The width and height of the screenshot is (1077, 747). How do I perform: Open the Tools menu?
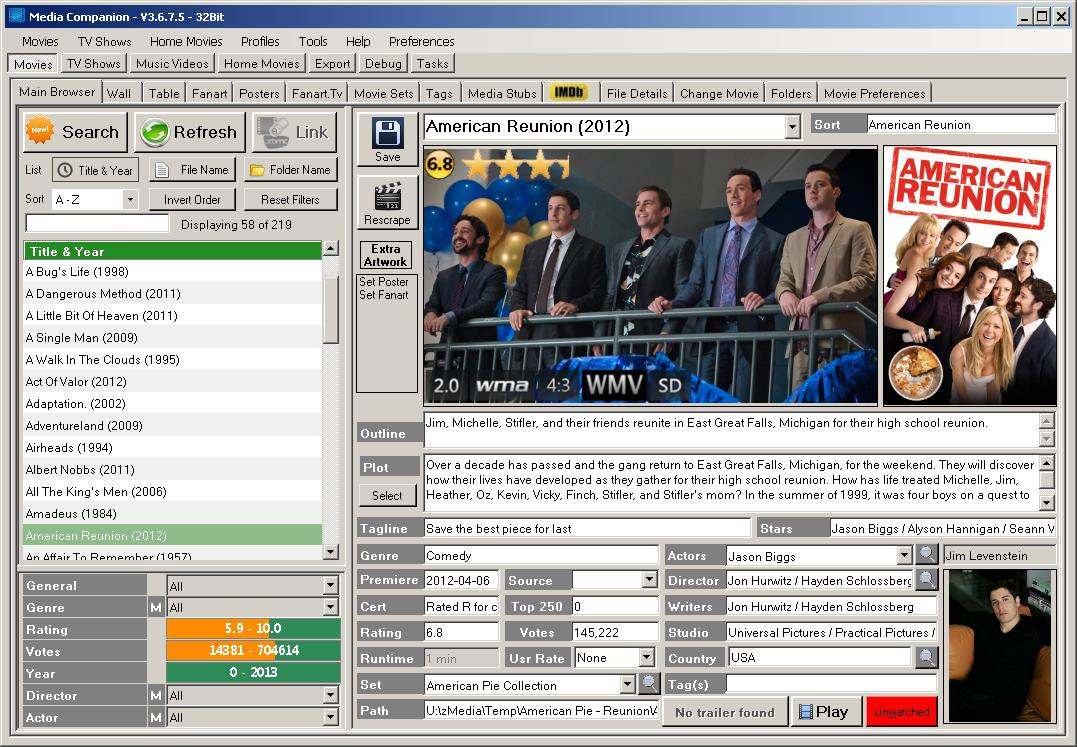pyautogui.click(x=313, y=41)
